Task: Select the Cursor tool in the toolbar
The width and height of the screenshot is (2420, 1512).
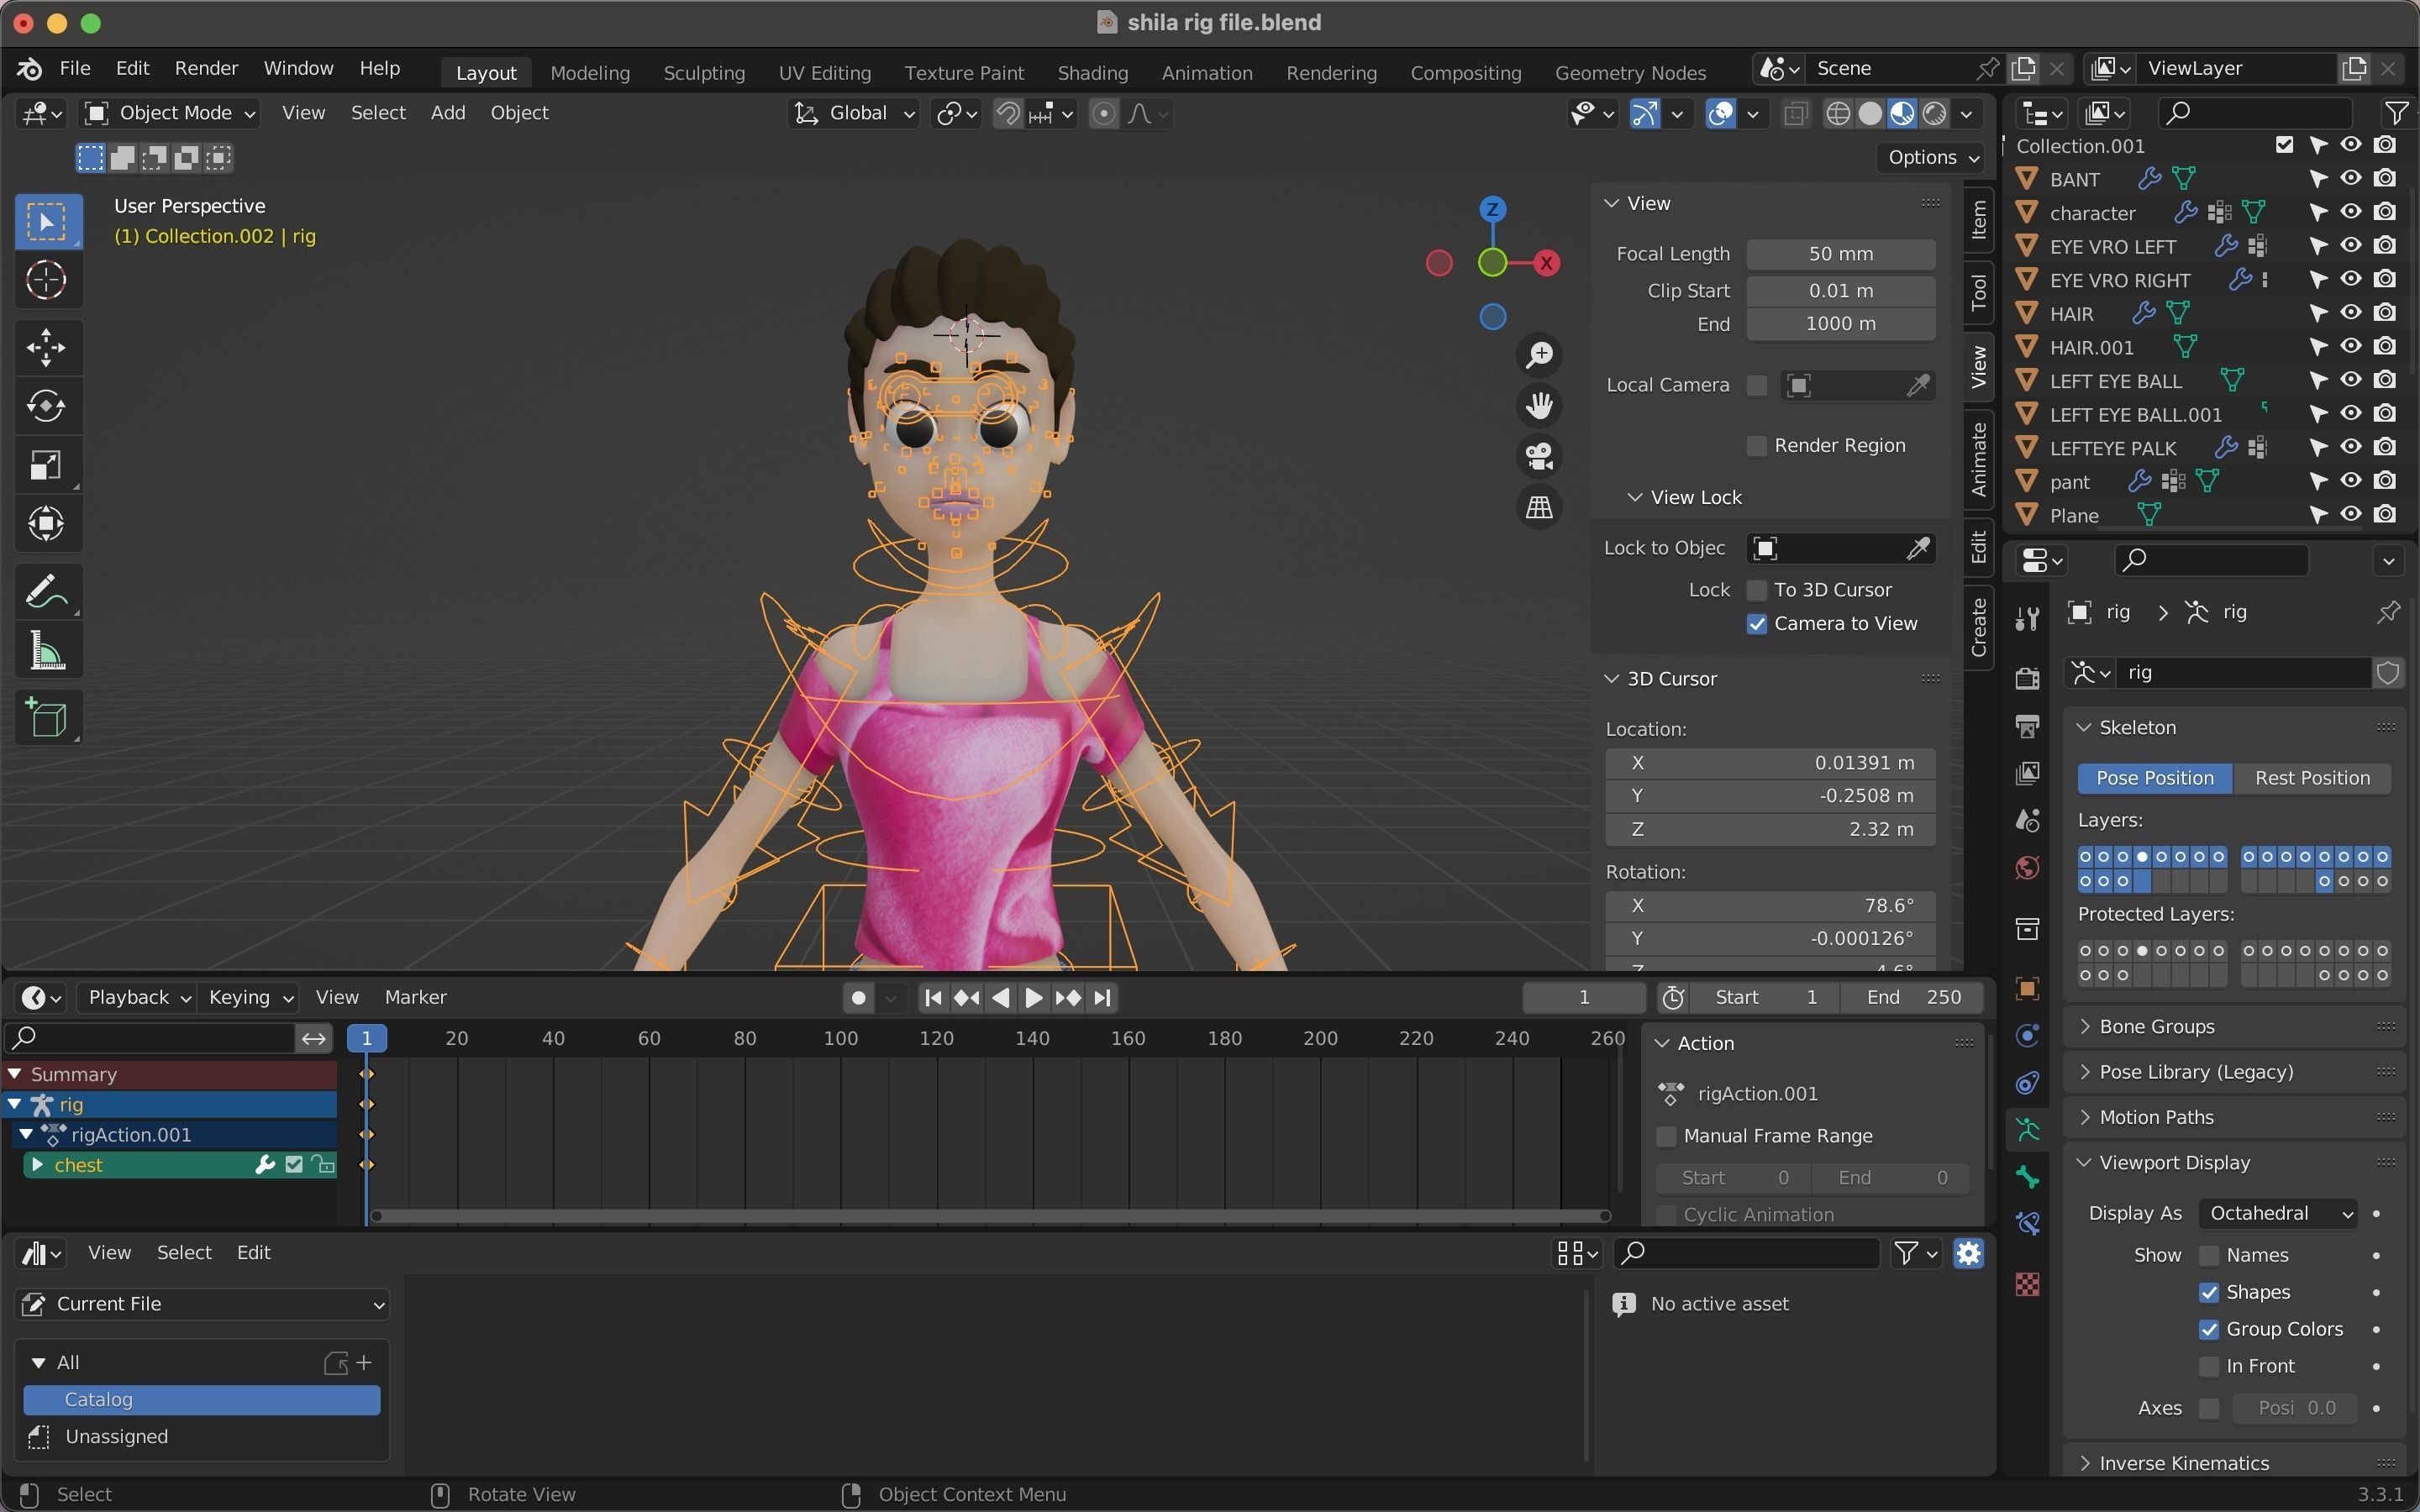Action: 46,280
